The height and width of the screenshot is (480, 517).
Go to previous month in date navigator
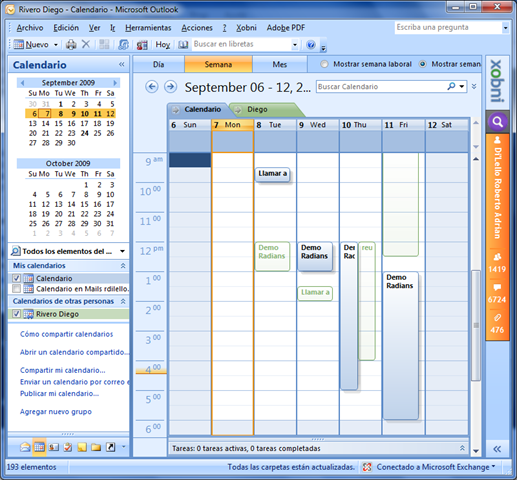pos(22,83)
